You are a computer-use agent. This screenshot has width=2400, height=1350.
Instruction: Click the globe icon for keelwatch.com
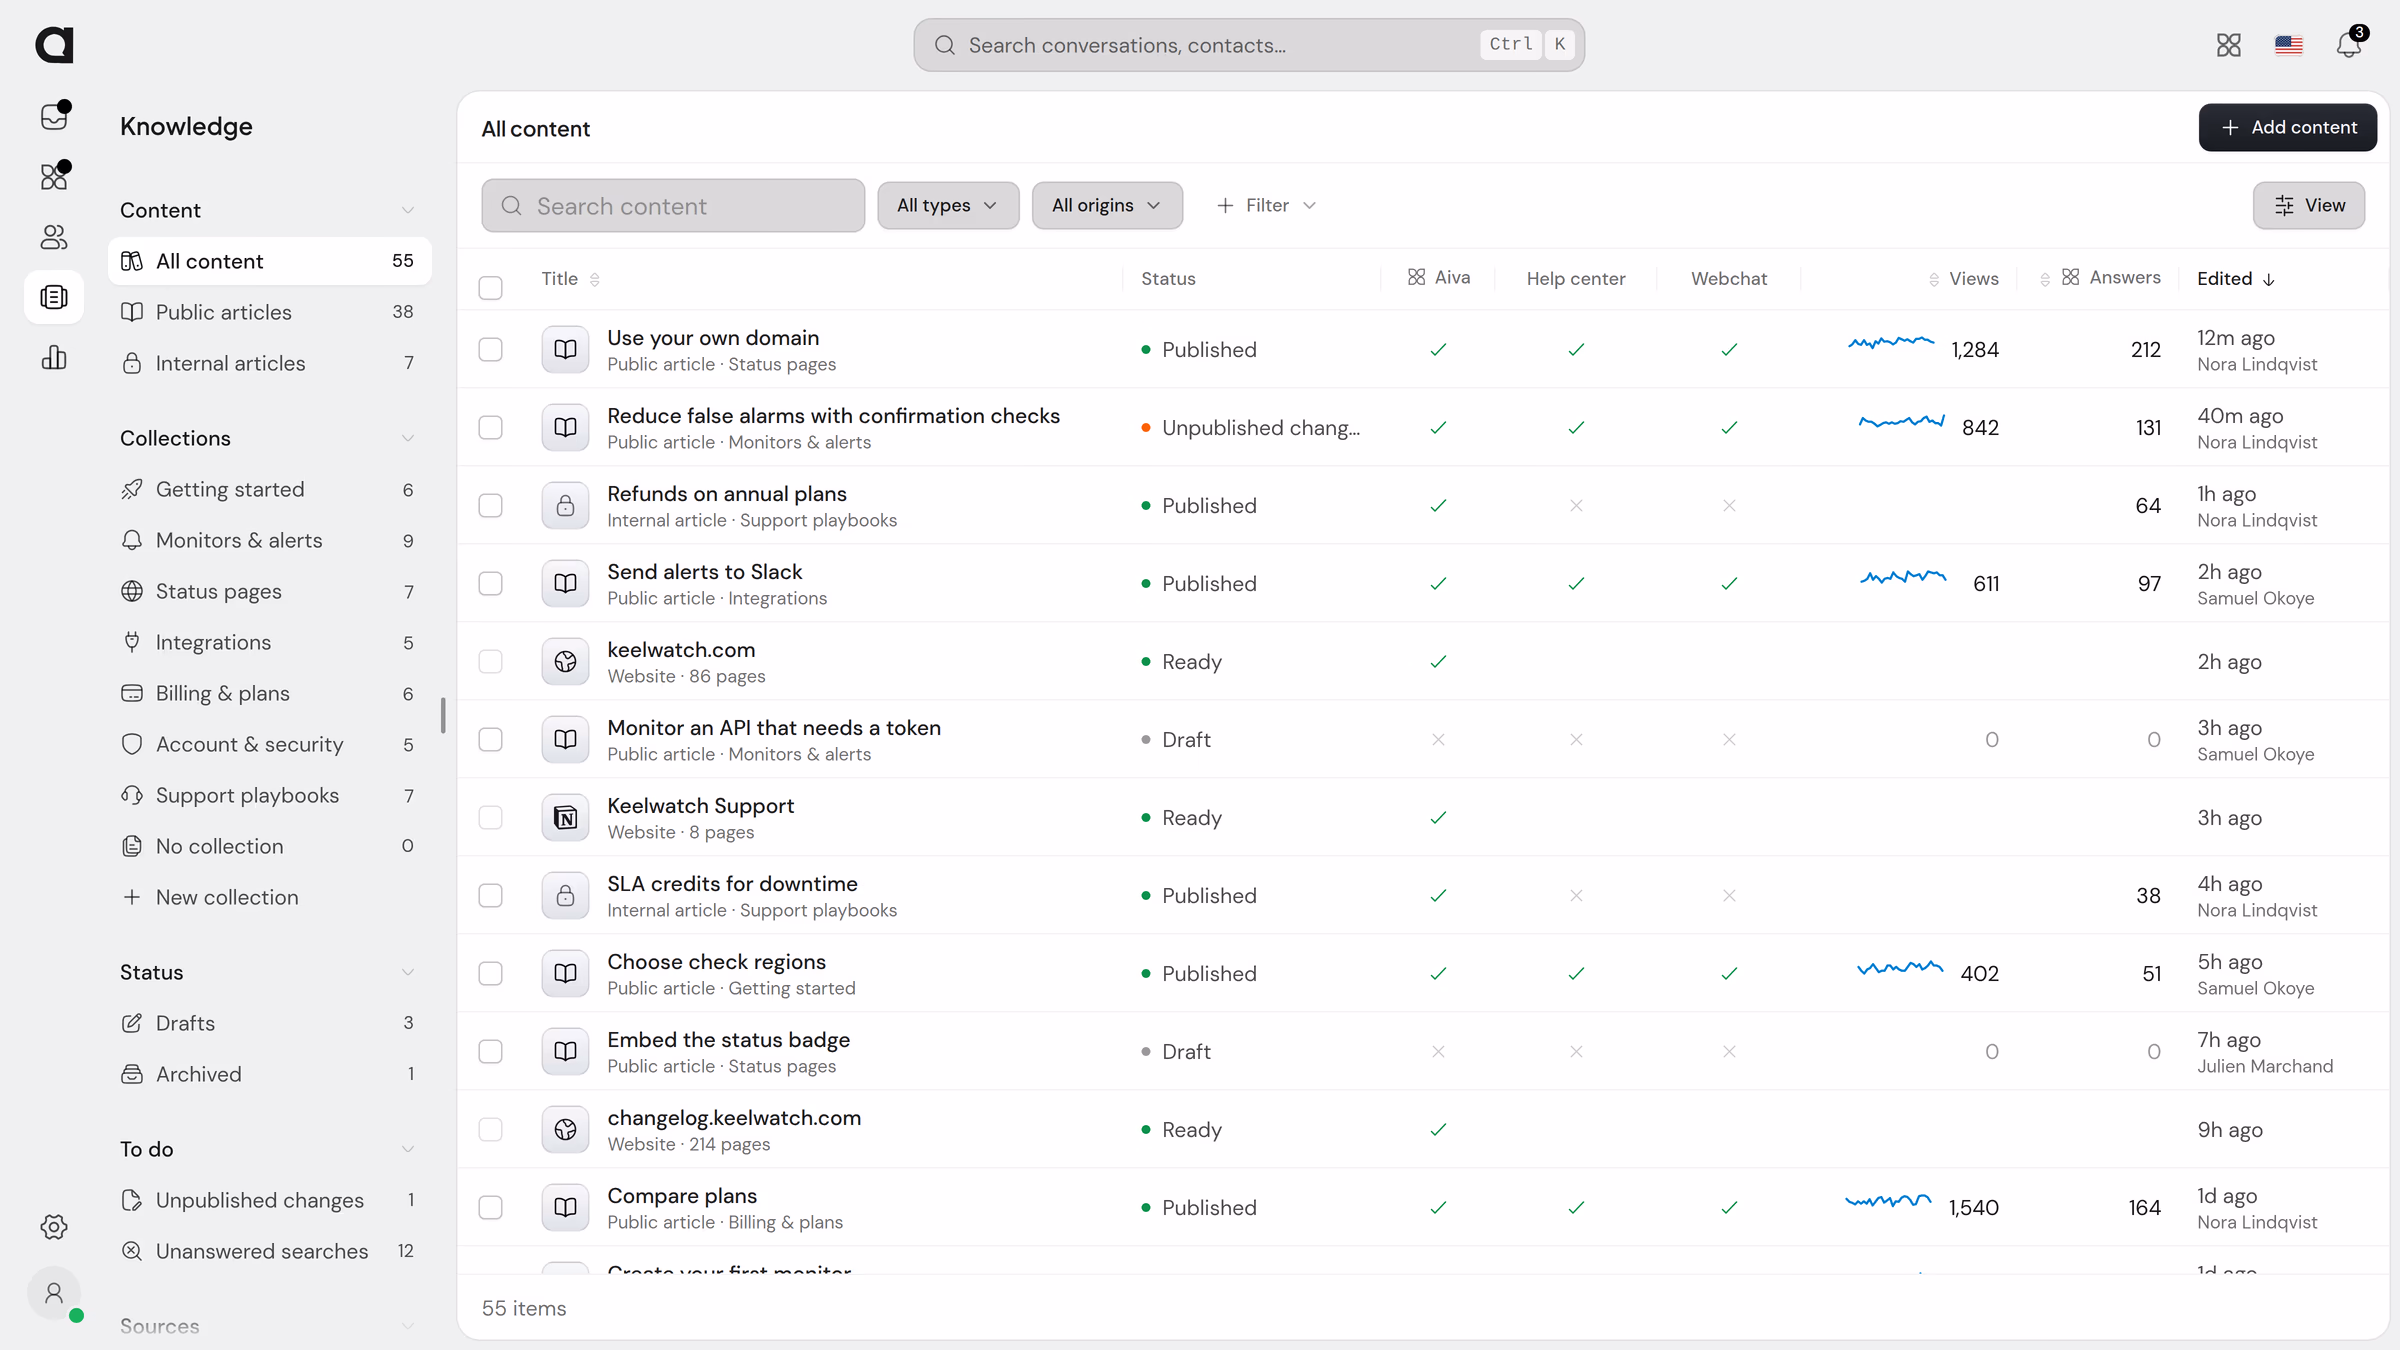(565, 661)
